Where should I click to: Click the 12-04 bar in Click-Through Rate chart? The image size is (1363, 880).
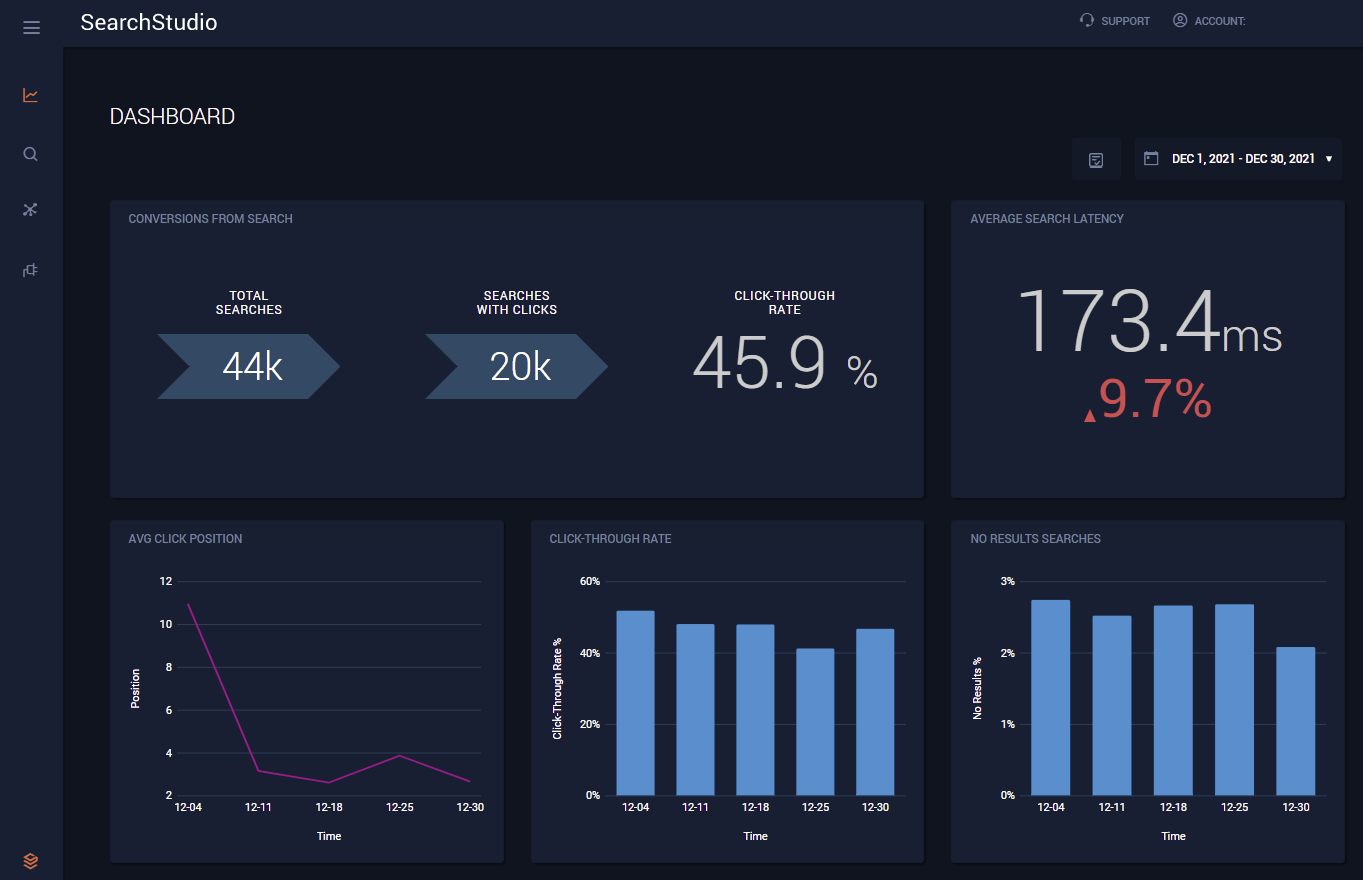point(636,703)
